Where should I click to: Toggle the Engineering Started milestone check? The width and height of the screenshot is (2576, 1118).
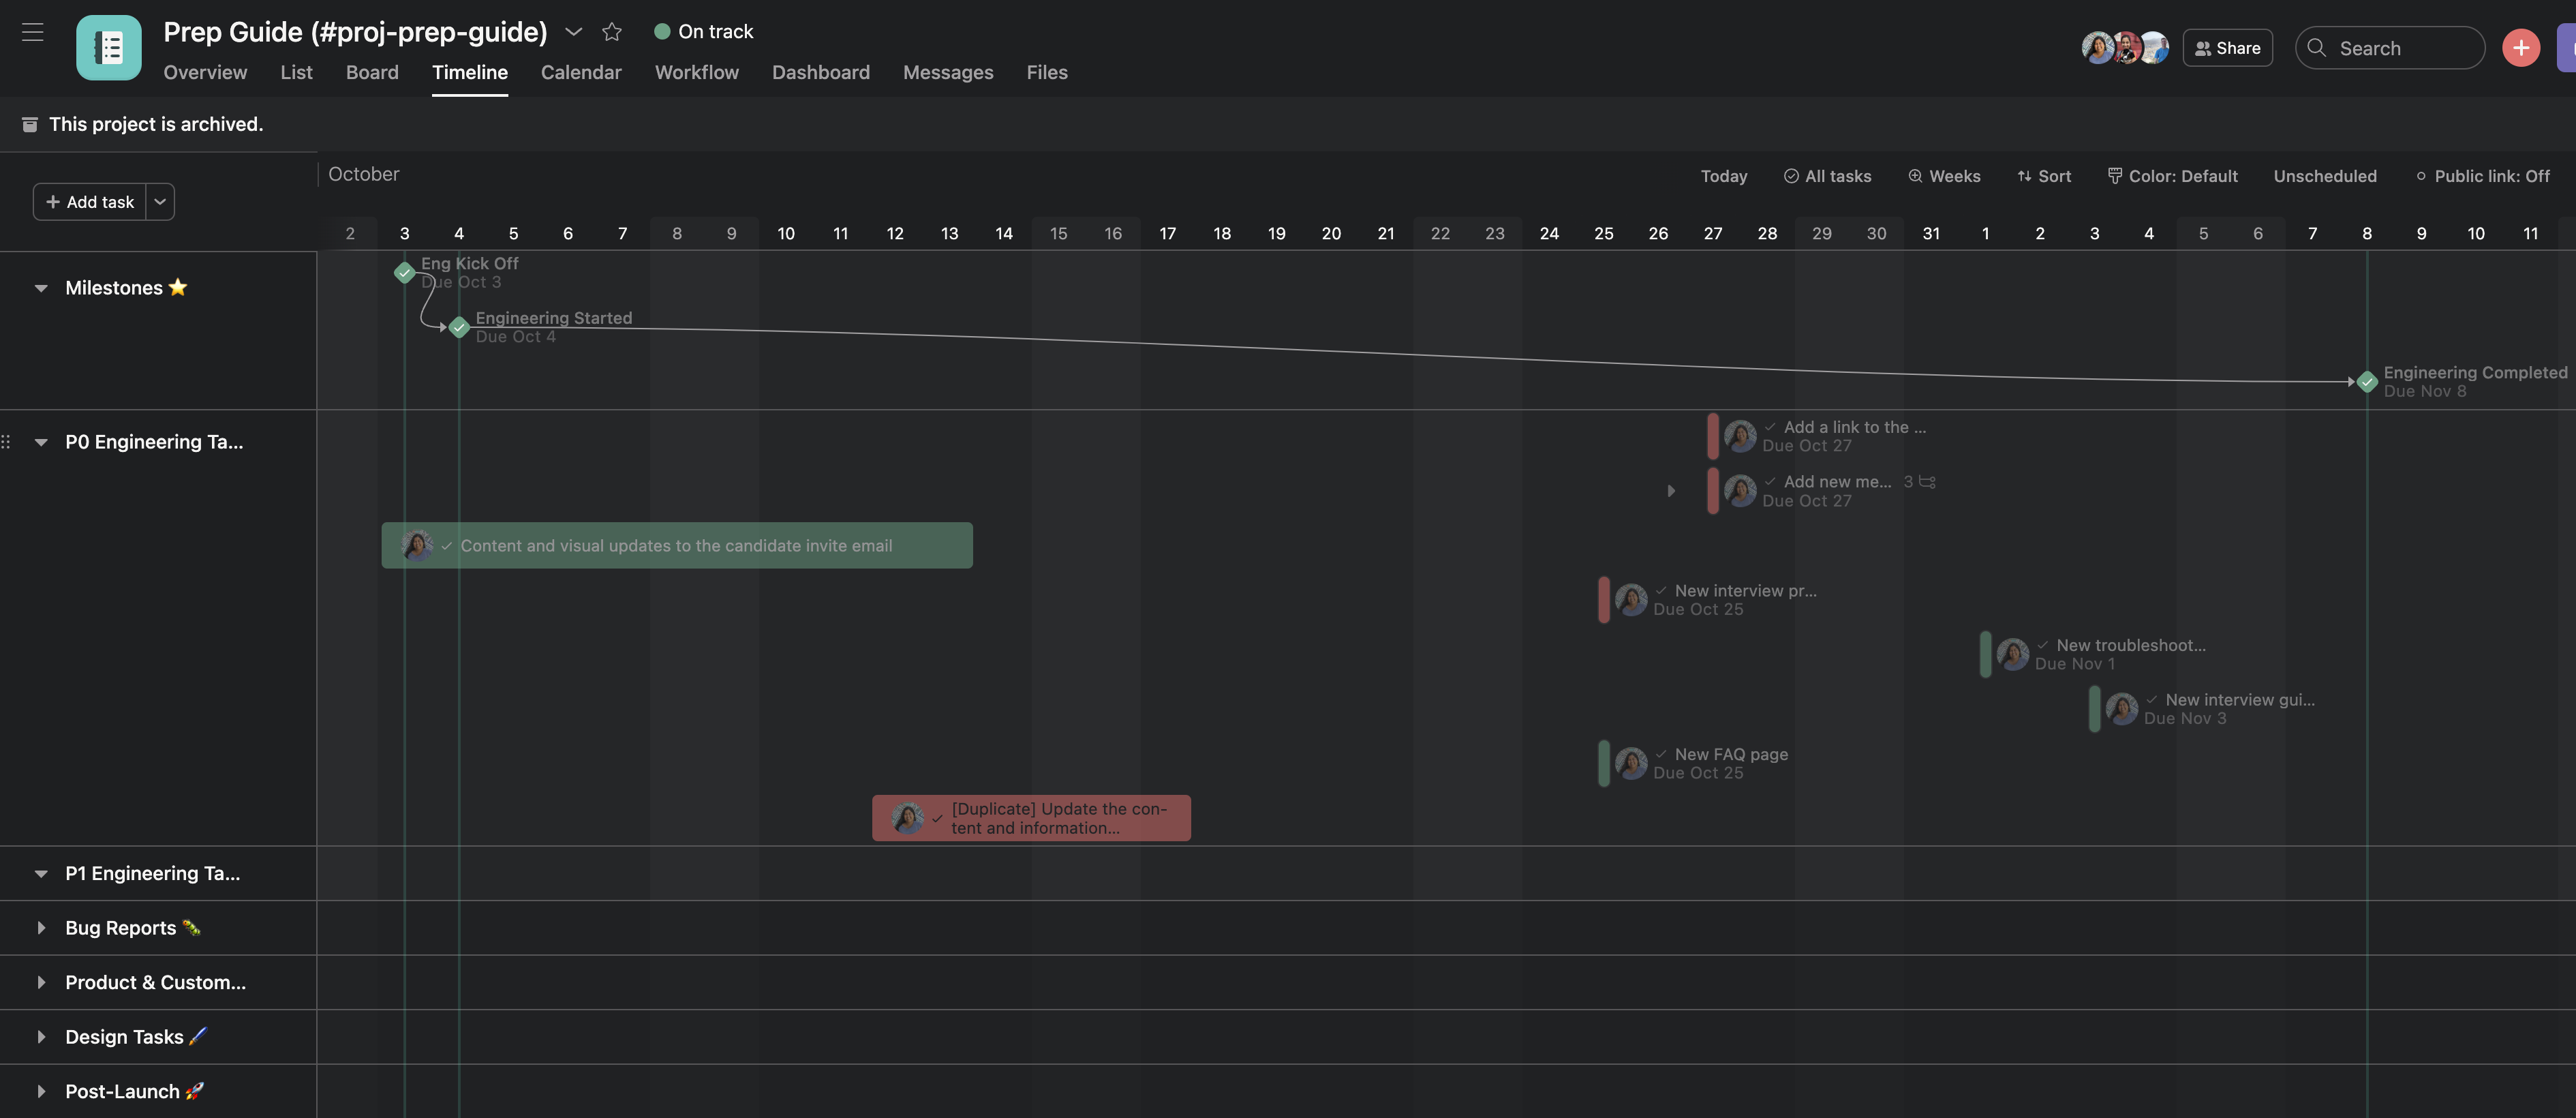459,327
